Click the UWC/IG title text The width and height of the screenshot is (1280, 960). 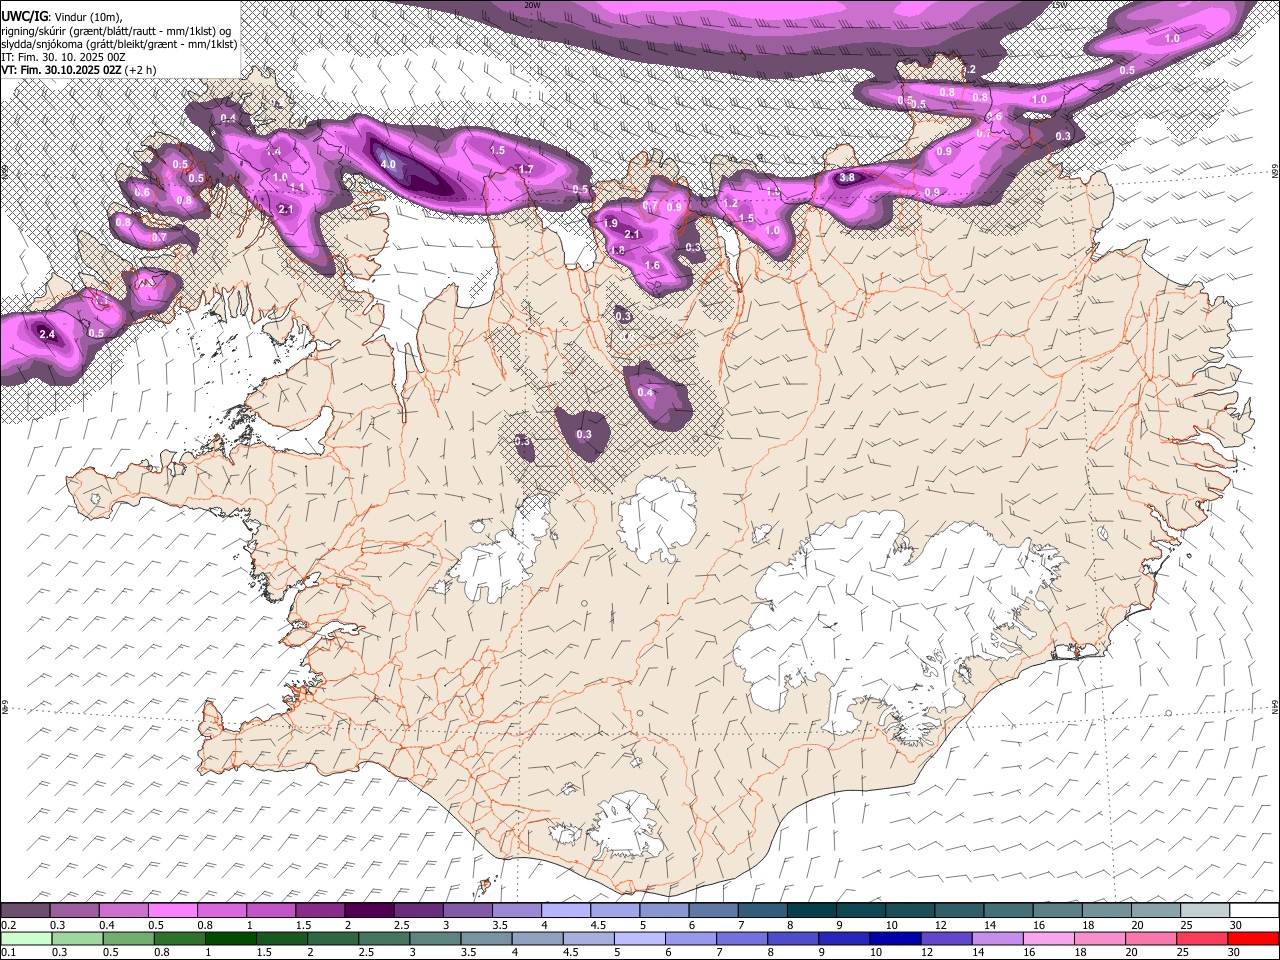click(24, 17)
